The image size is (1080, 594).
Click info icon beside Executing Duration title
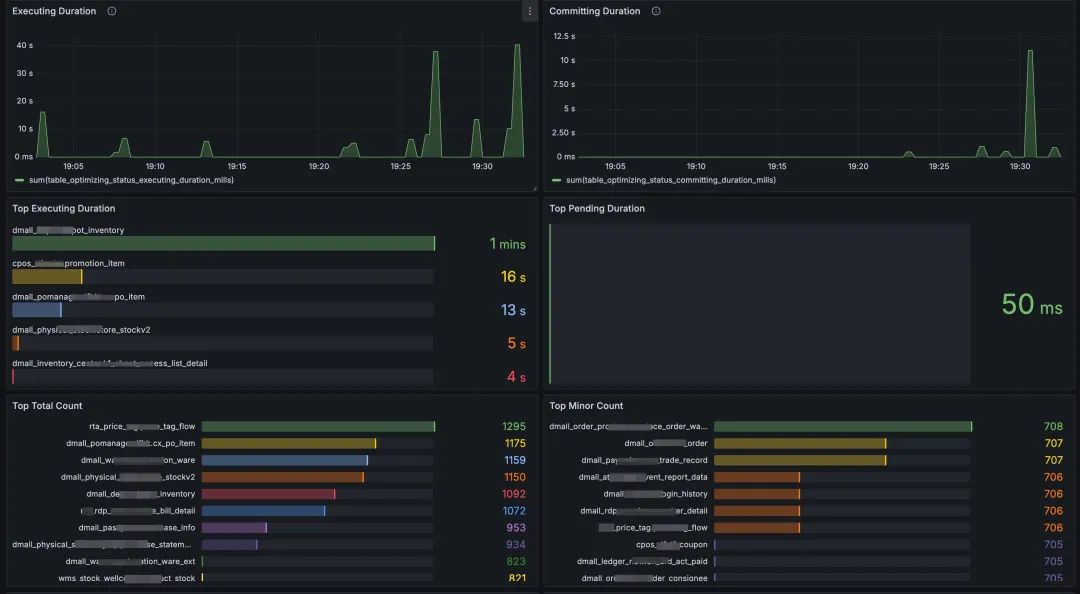112,11
